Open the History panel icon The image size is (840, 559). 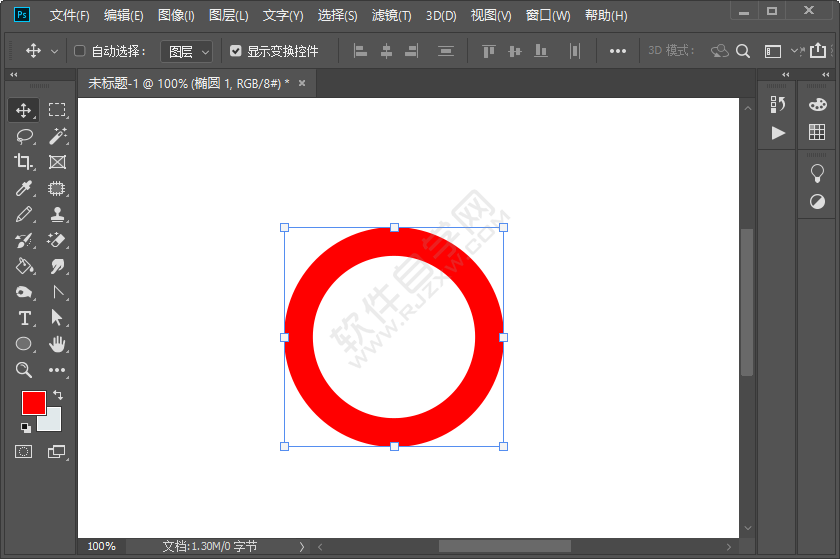click(x=778, y=104)
